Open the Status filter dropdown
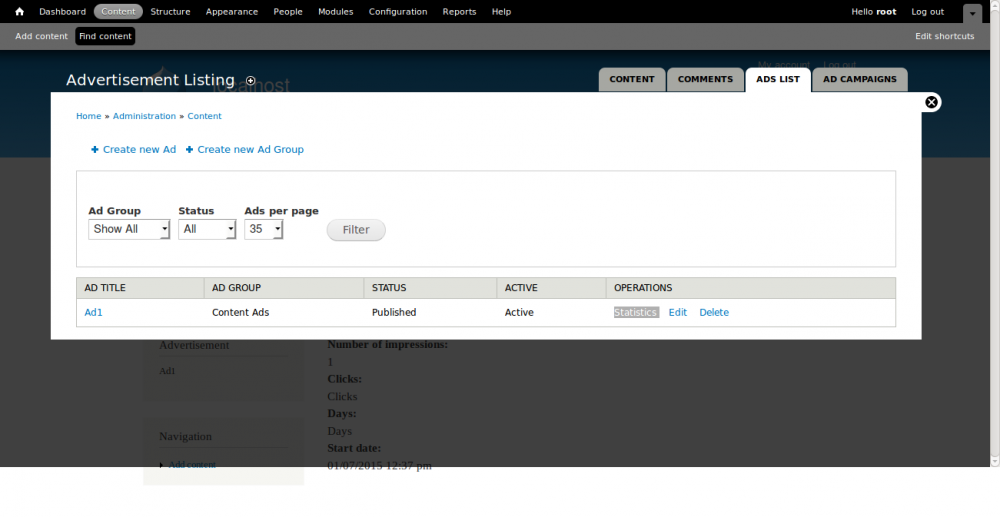 (x=207, y=229)
